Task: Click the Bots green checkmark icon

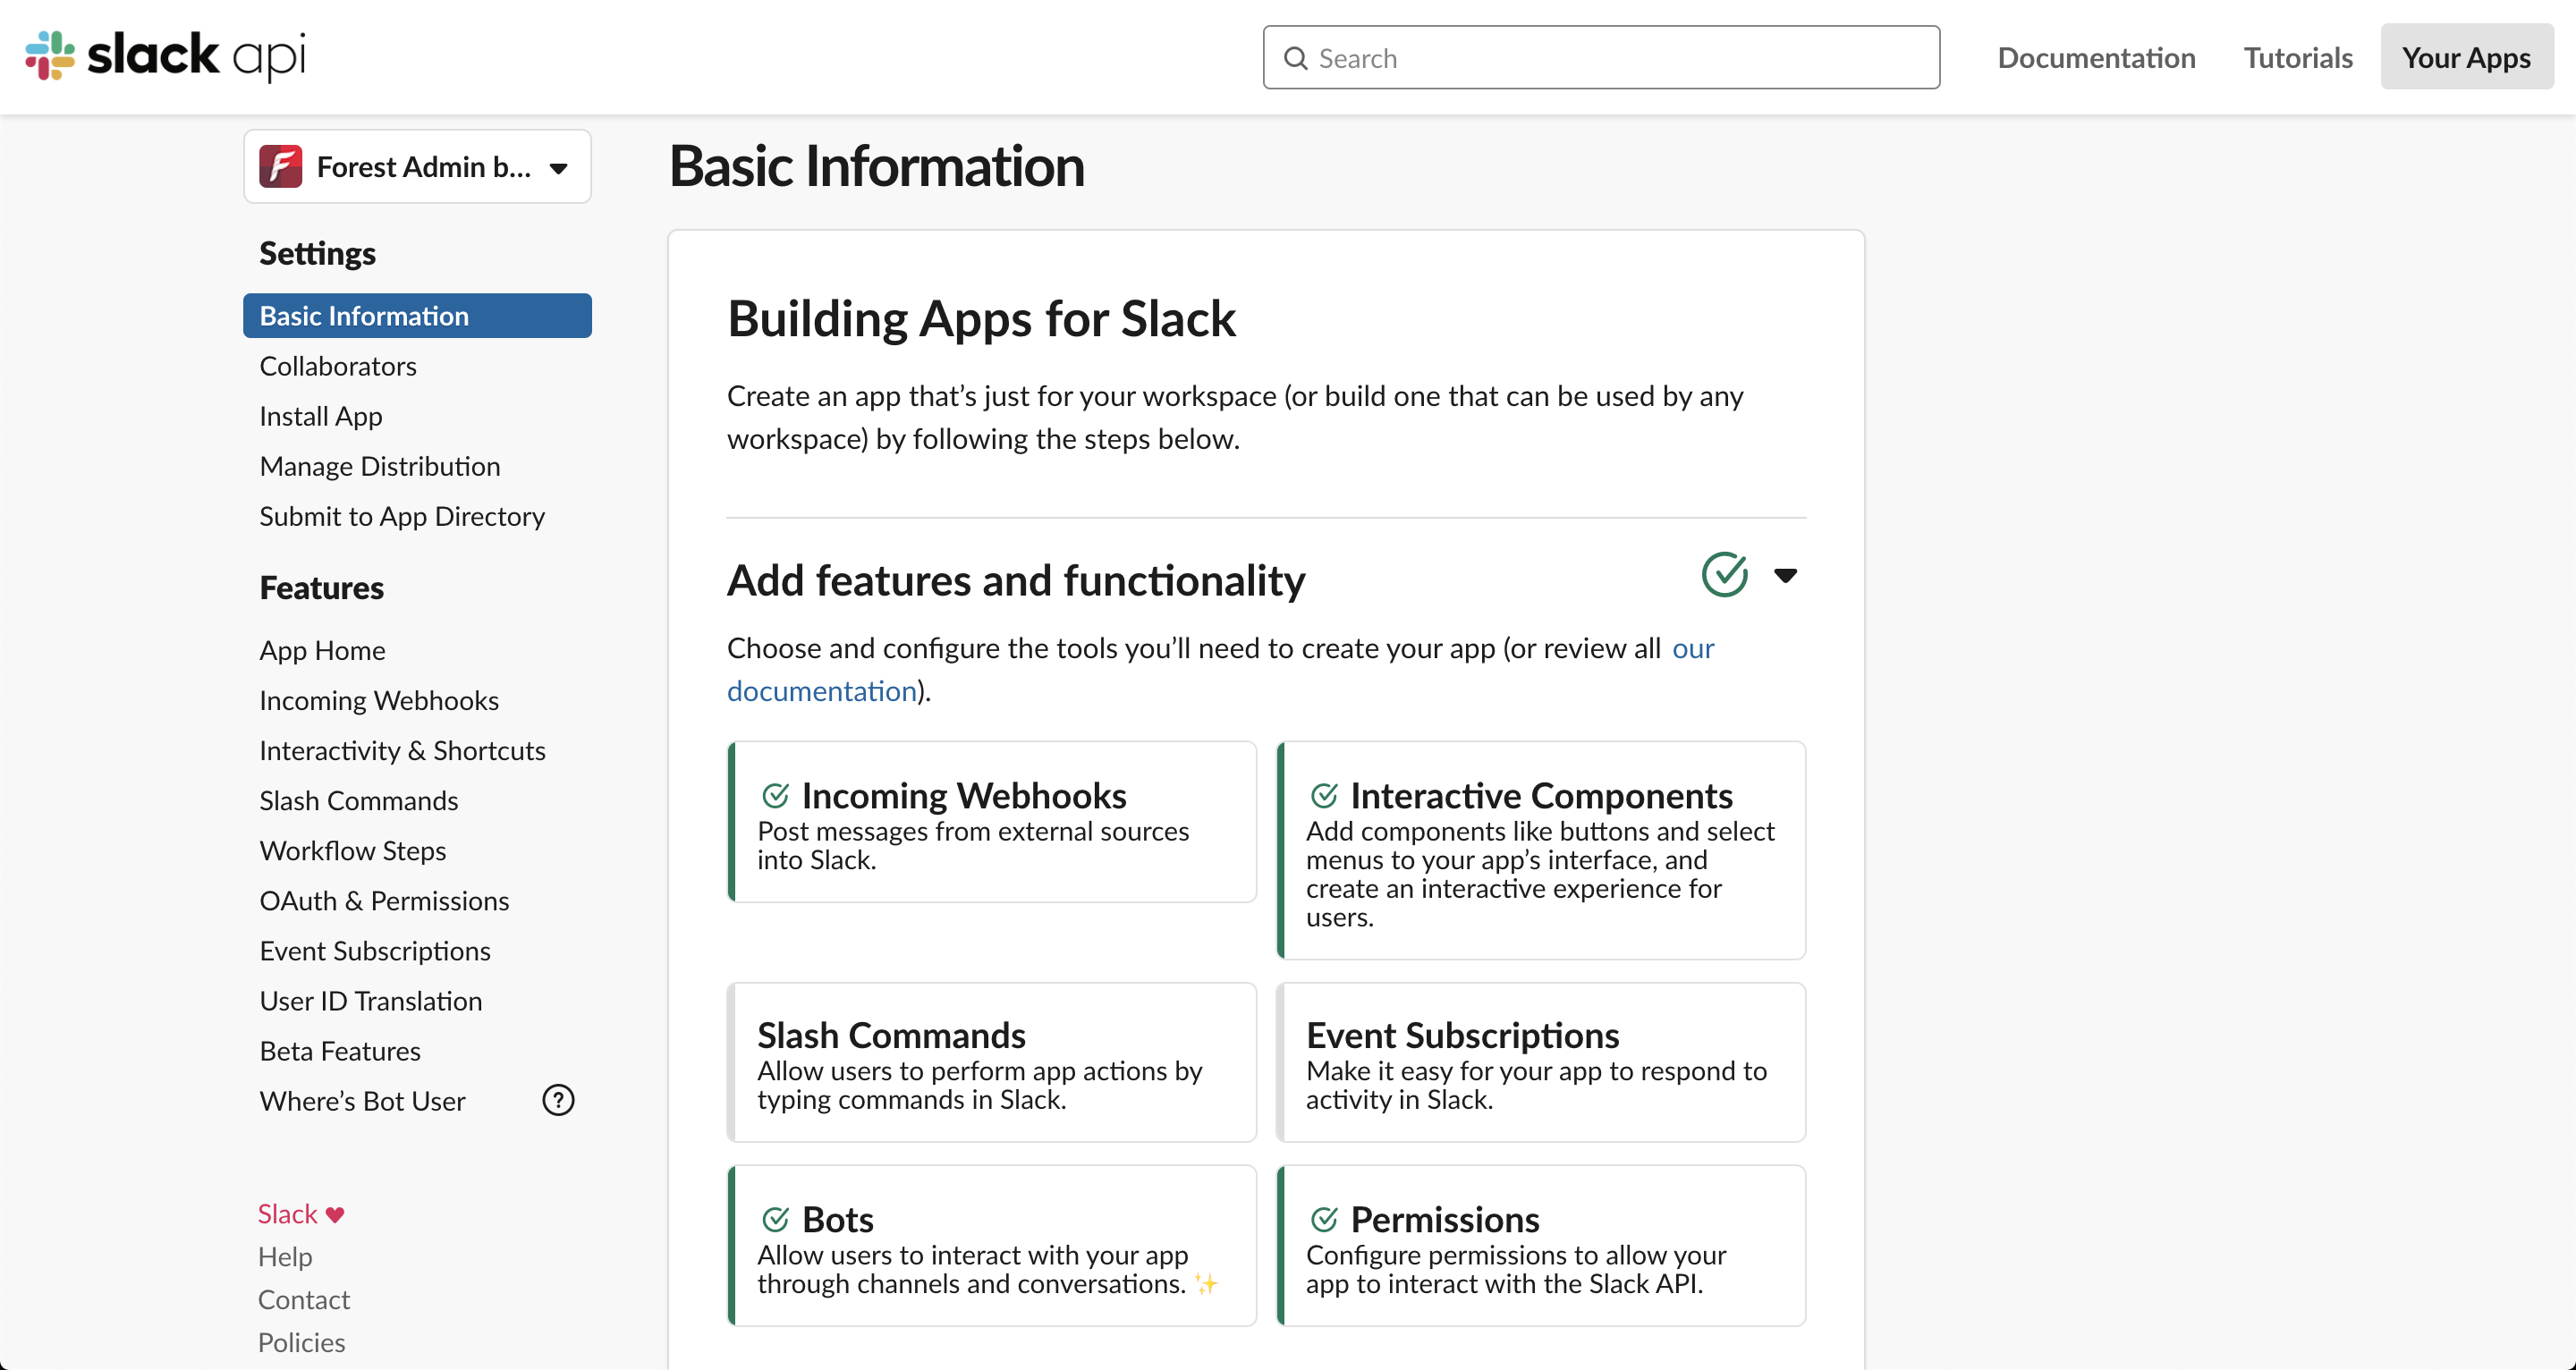Action: tap(775, 1220)
